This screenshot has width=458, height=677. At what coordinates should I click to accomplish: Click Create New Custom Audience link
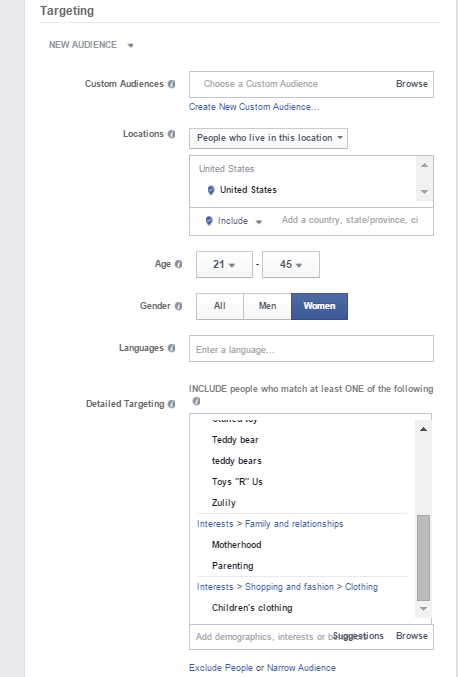point(254,107)
